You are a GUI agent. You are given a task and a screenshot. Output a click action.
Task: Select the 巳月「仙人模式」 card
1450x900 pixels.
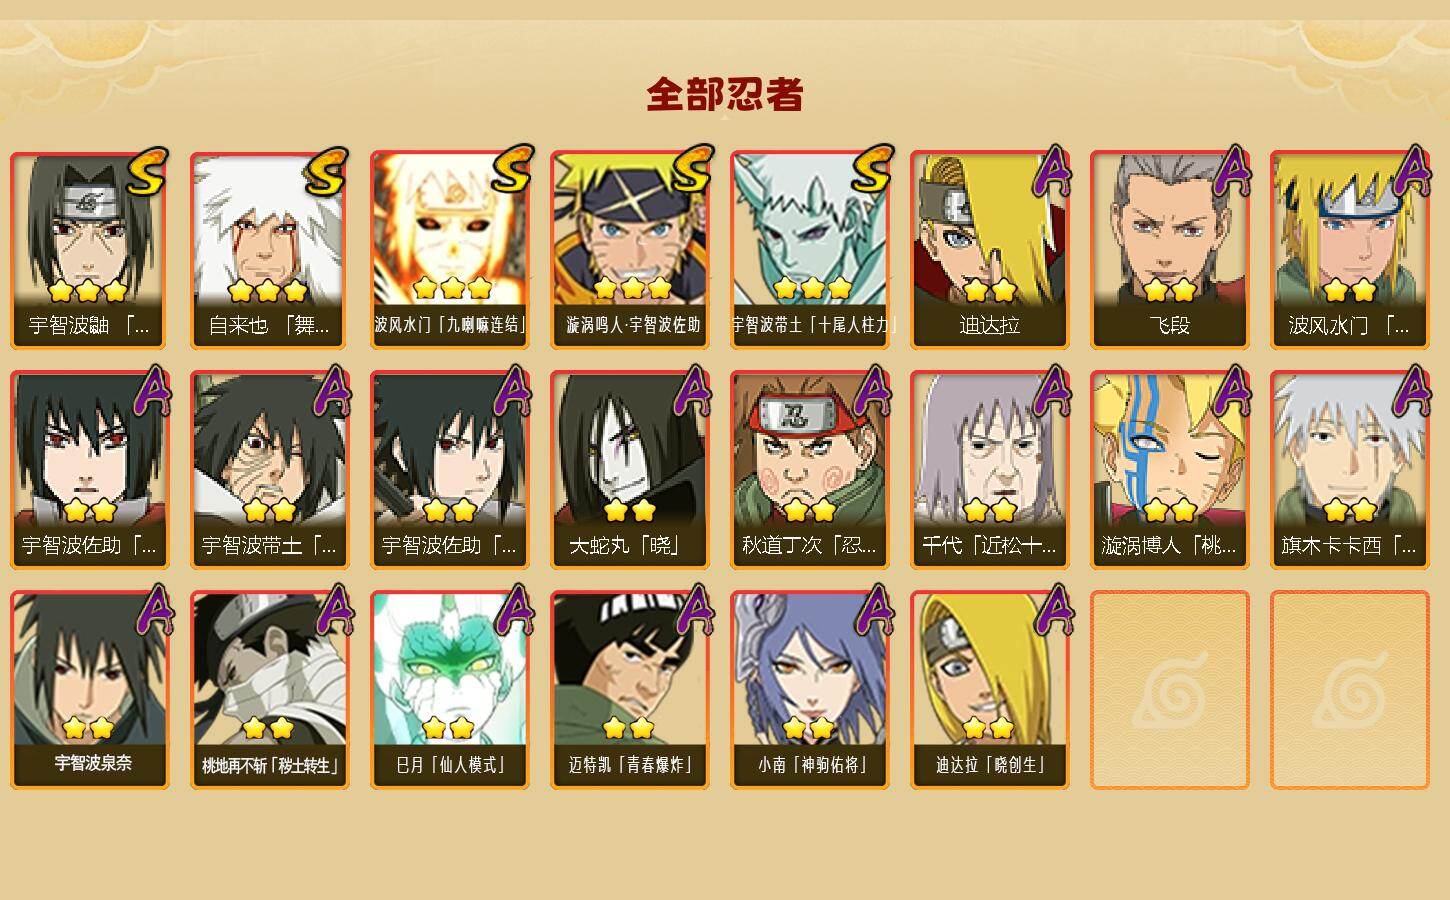tap(449, 690)
